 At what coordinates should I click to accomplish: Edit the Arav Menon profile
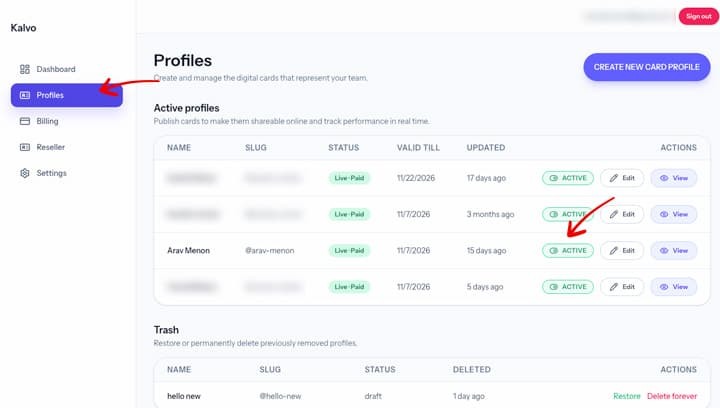tap(622, 251)
